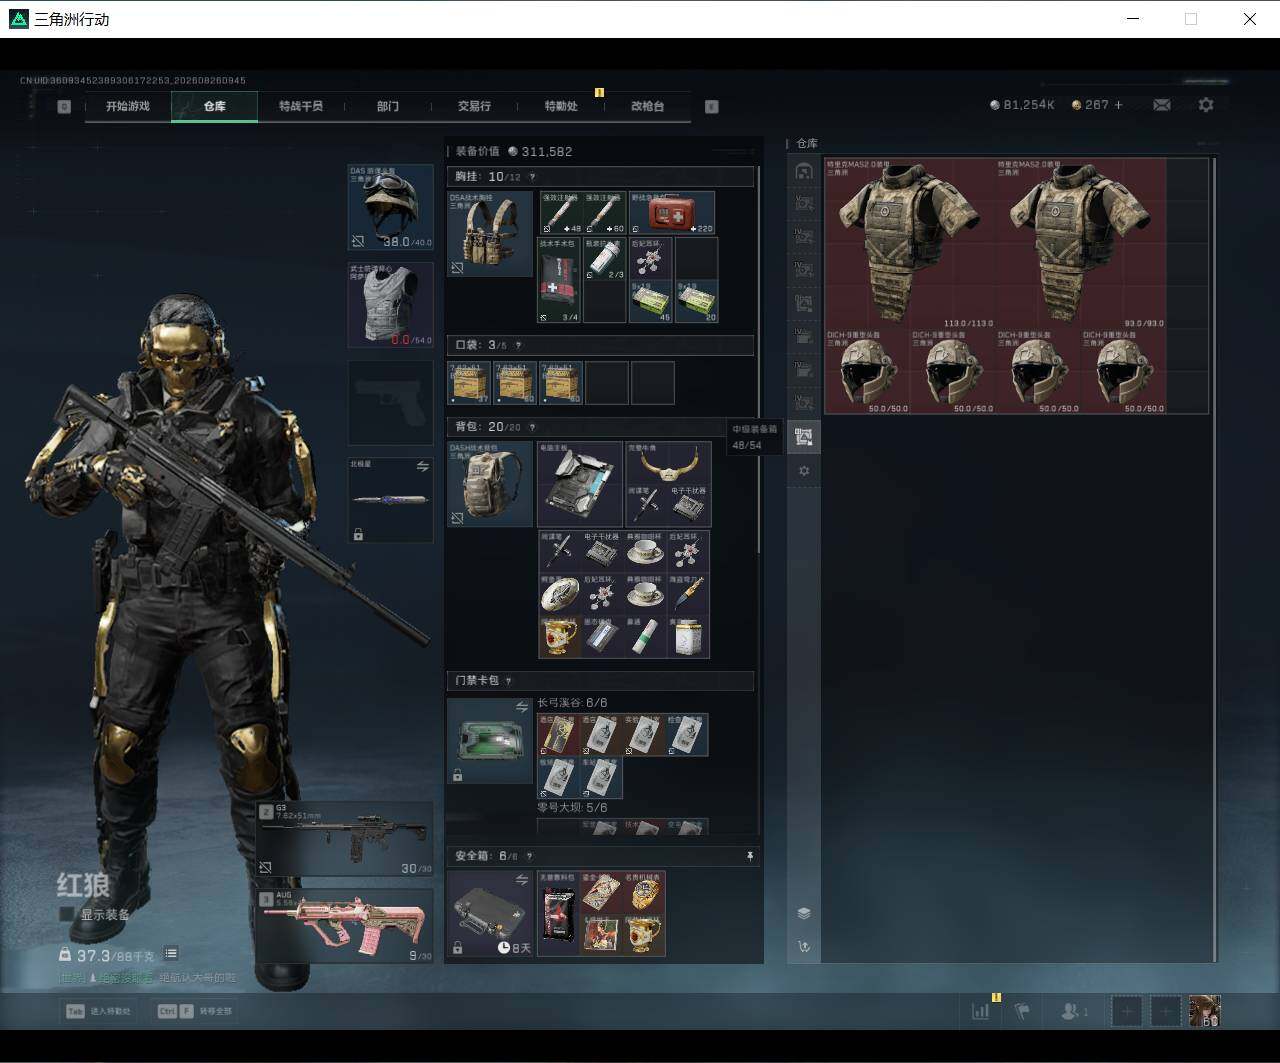Open the stash sidebar gear icon
The height and width of the screenshot is (1063, 1280).
pos(803,471)
